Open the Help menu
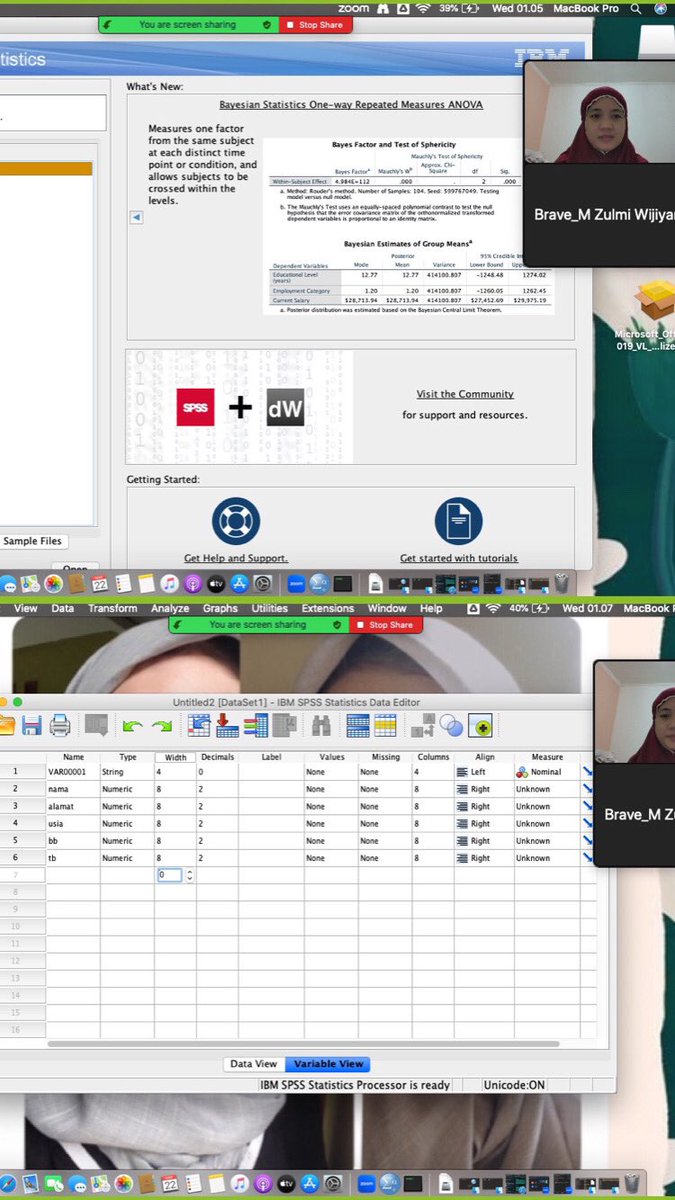Image resolution: width=675 pixels, height=1200 pixels. [431, 608]
